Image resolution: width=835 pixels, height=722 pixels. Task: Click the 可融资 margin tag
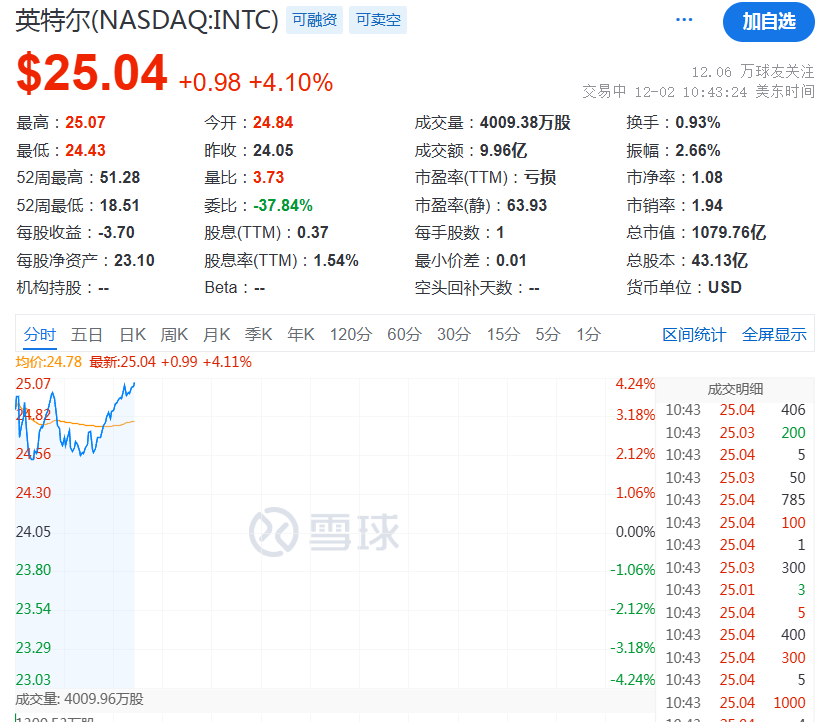click(x=315, y=20)
